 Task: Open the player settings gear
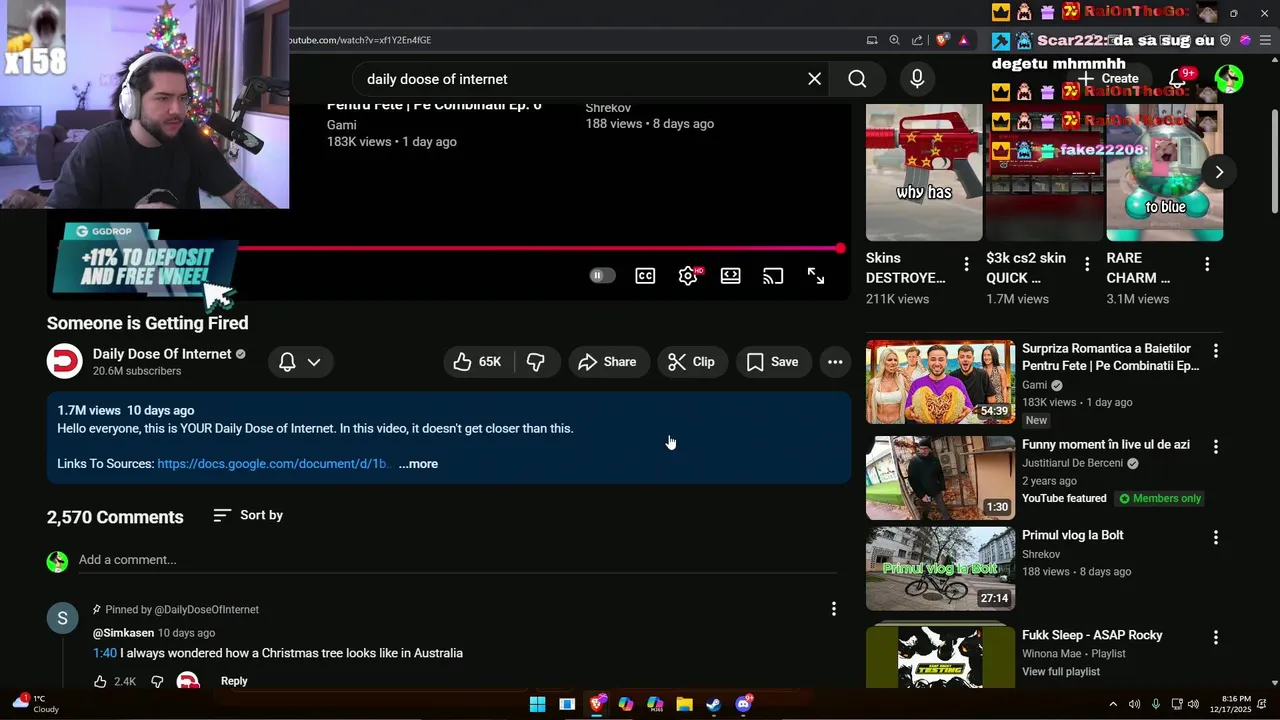tap(688, 276)
